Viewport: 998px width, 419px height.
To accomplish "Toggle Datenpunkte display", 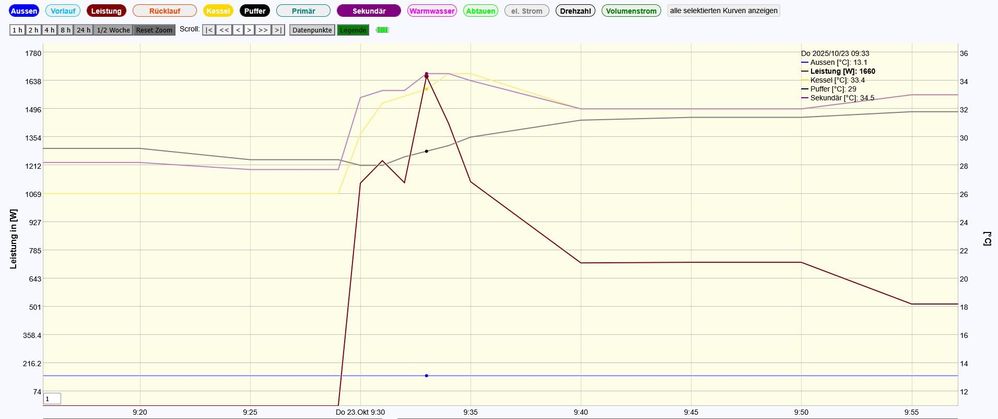I will point(312,30).
